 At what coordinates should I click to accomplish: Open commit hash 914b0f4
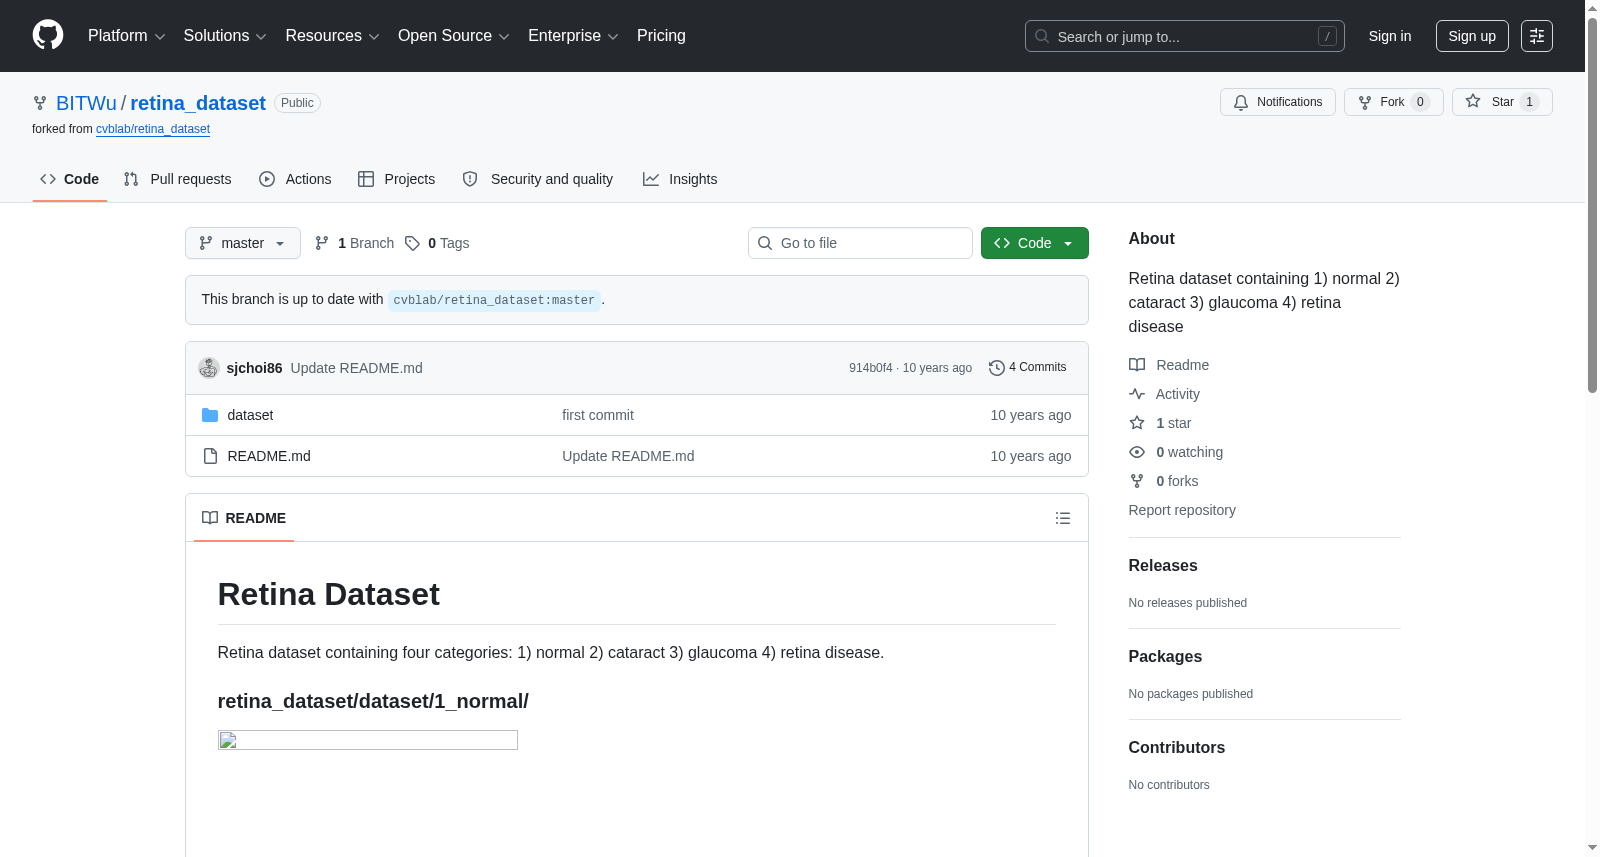pos(871,368)
